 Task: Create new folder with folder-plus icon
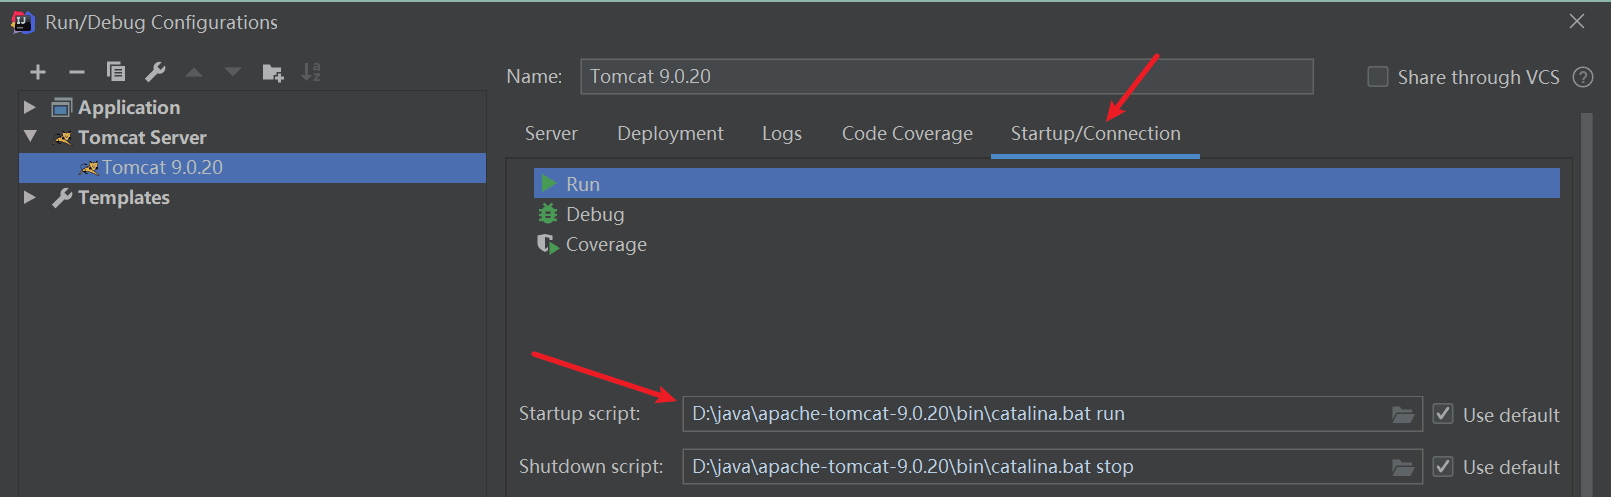(x=273, y=72)
